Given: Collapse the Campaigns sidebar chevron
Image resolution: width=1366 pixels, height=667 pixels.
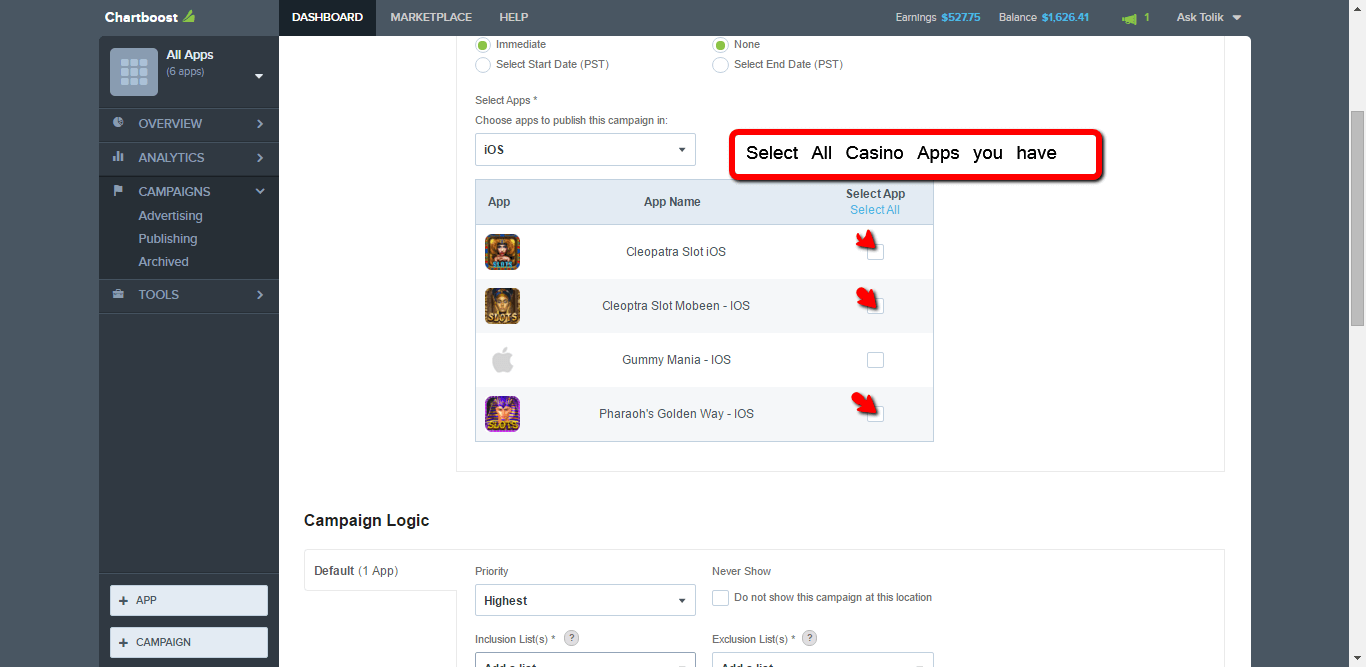Looking at the screenshot, I should coord(260,191).
